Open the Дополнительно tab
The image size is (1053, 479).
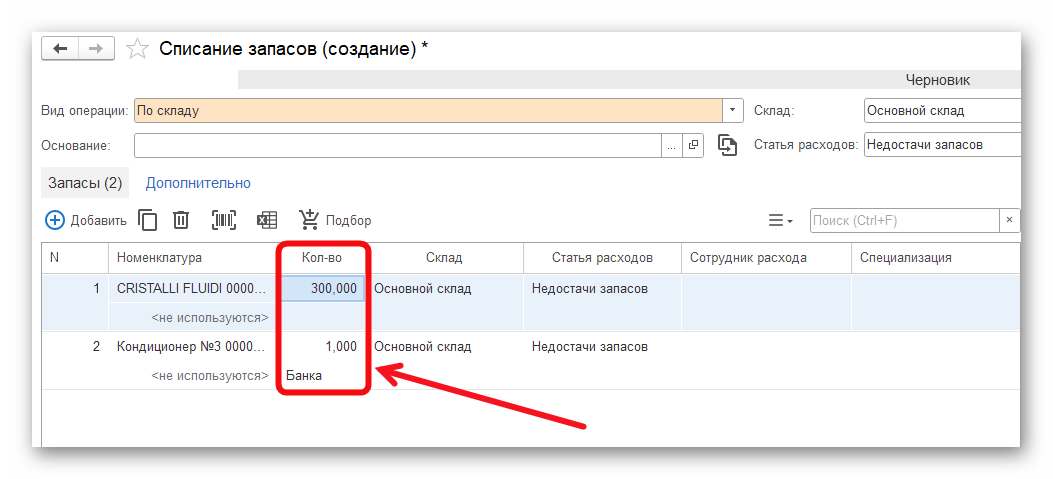(198, 183)
